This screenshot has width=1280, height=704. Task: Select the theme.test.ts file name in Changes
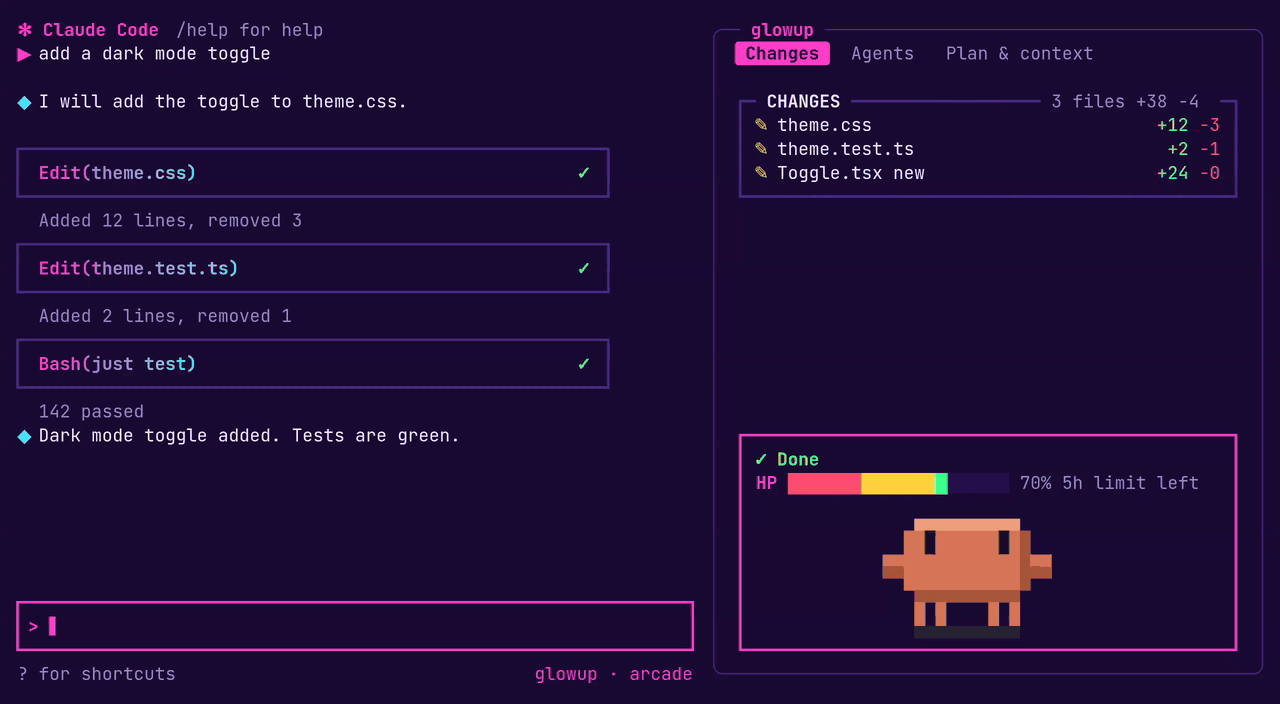coord(845,149)
